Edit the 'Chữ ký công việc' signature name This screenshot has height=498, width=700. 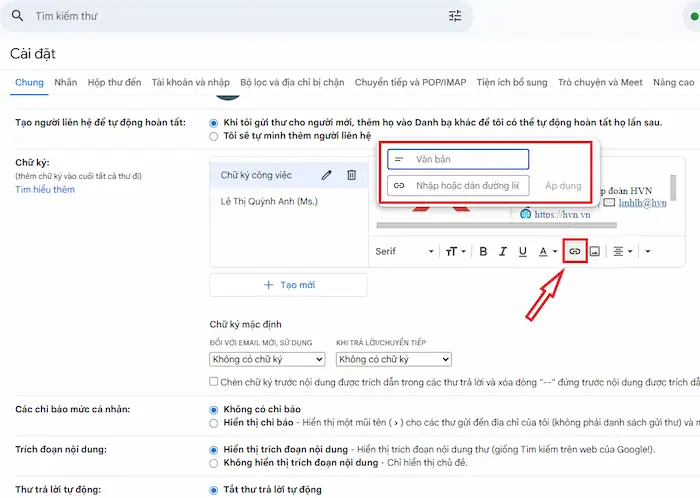[x=326, y=175]
